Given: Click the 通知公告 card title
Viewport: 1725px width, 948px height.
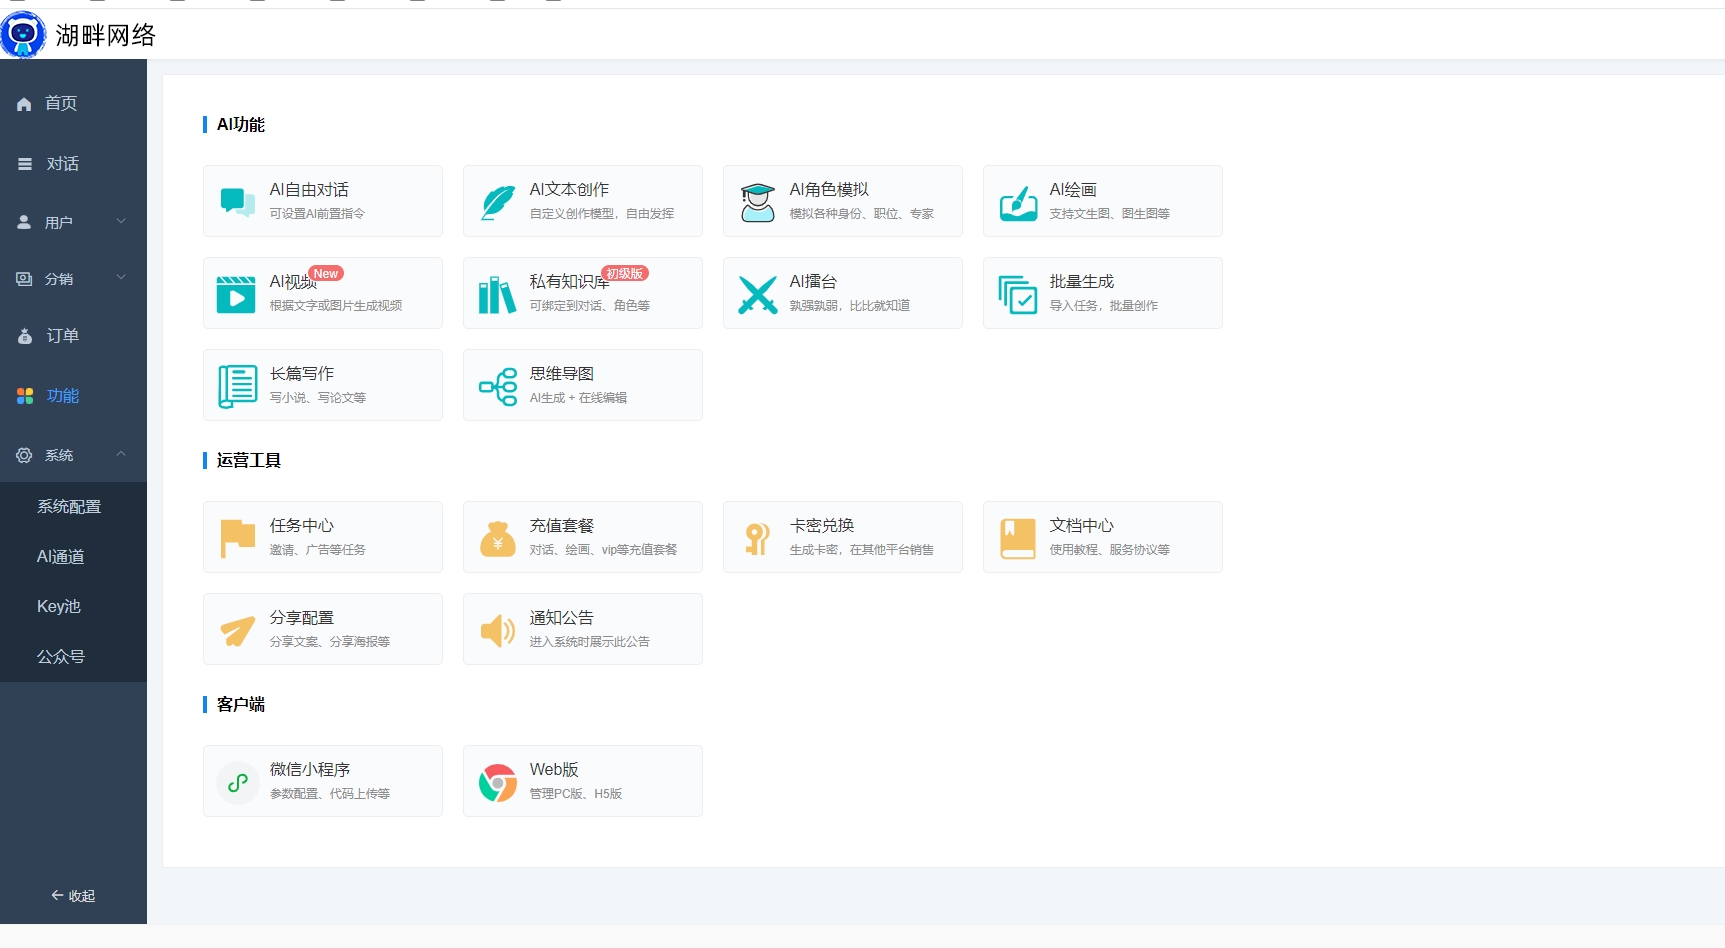Looking at the screenshot, I should (x=561, y=618).
